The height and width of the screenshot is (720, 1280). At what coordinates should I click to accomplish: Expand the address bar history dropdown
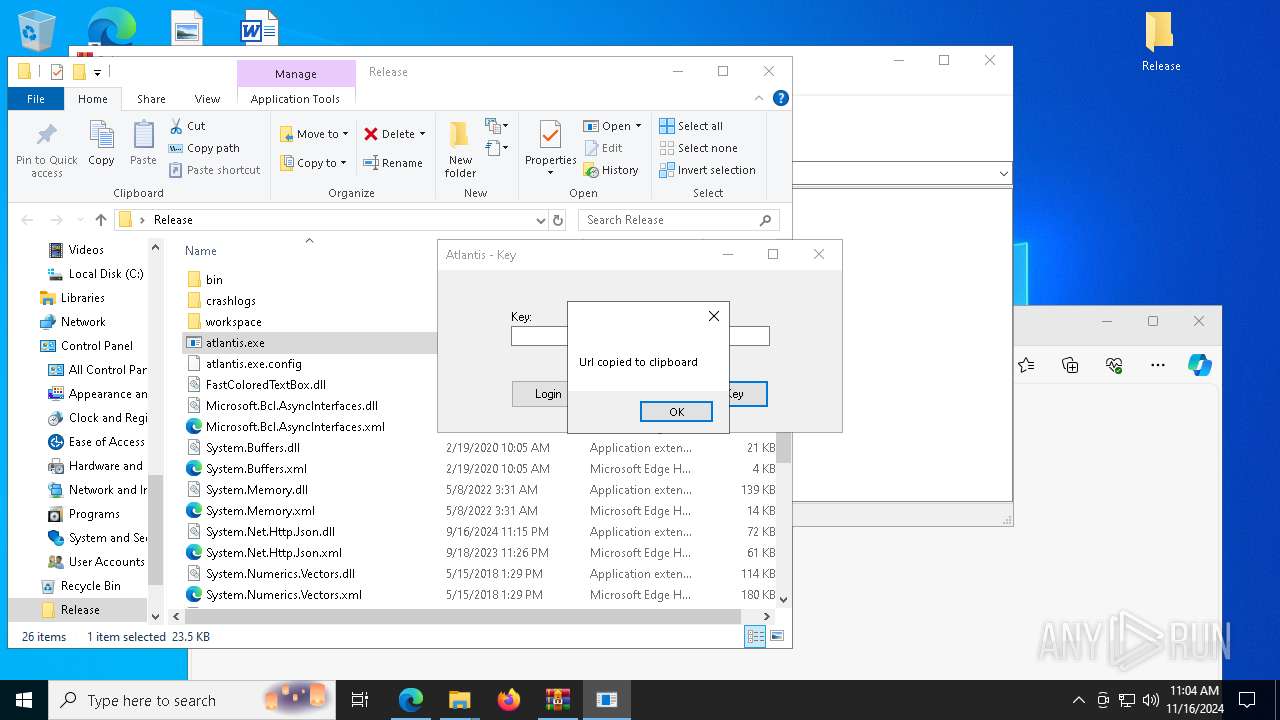click(540, 220)
